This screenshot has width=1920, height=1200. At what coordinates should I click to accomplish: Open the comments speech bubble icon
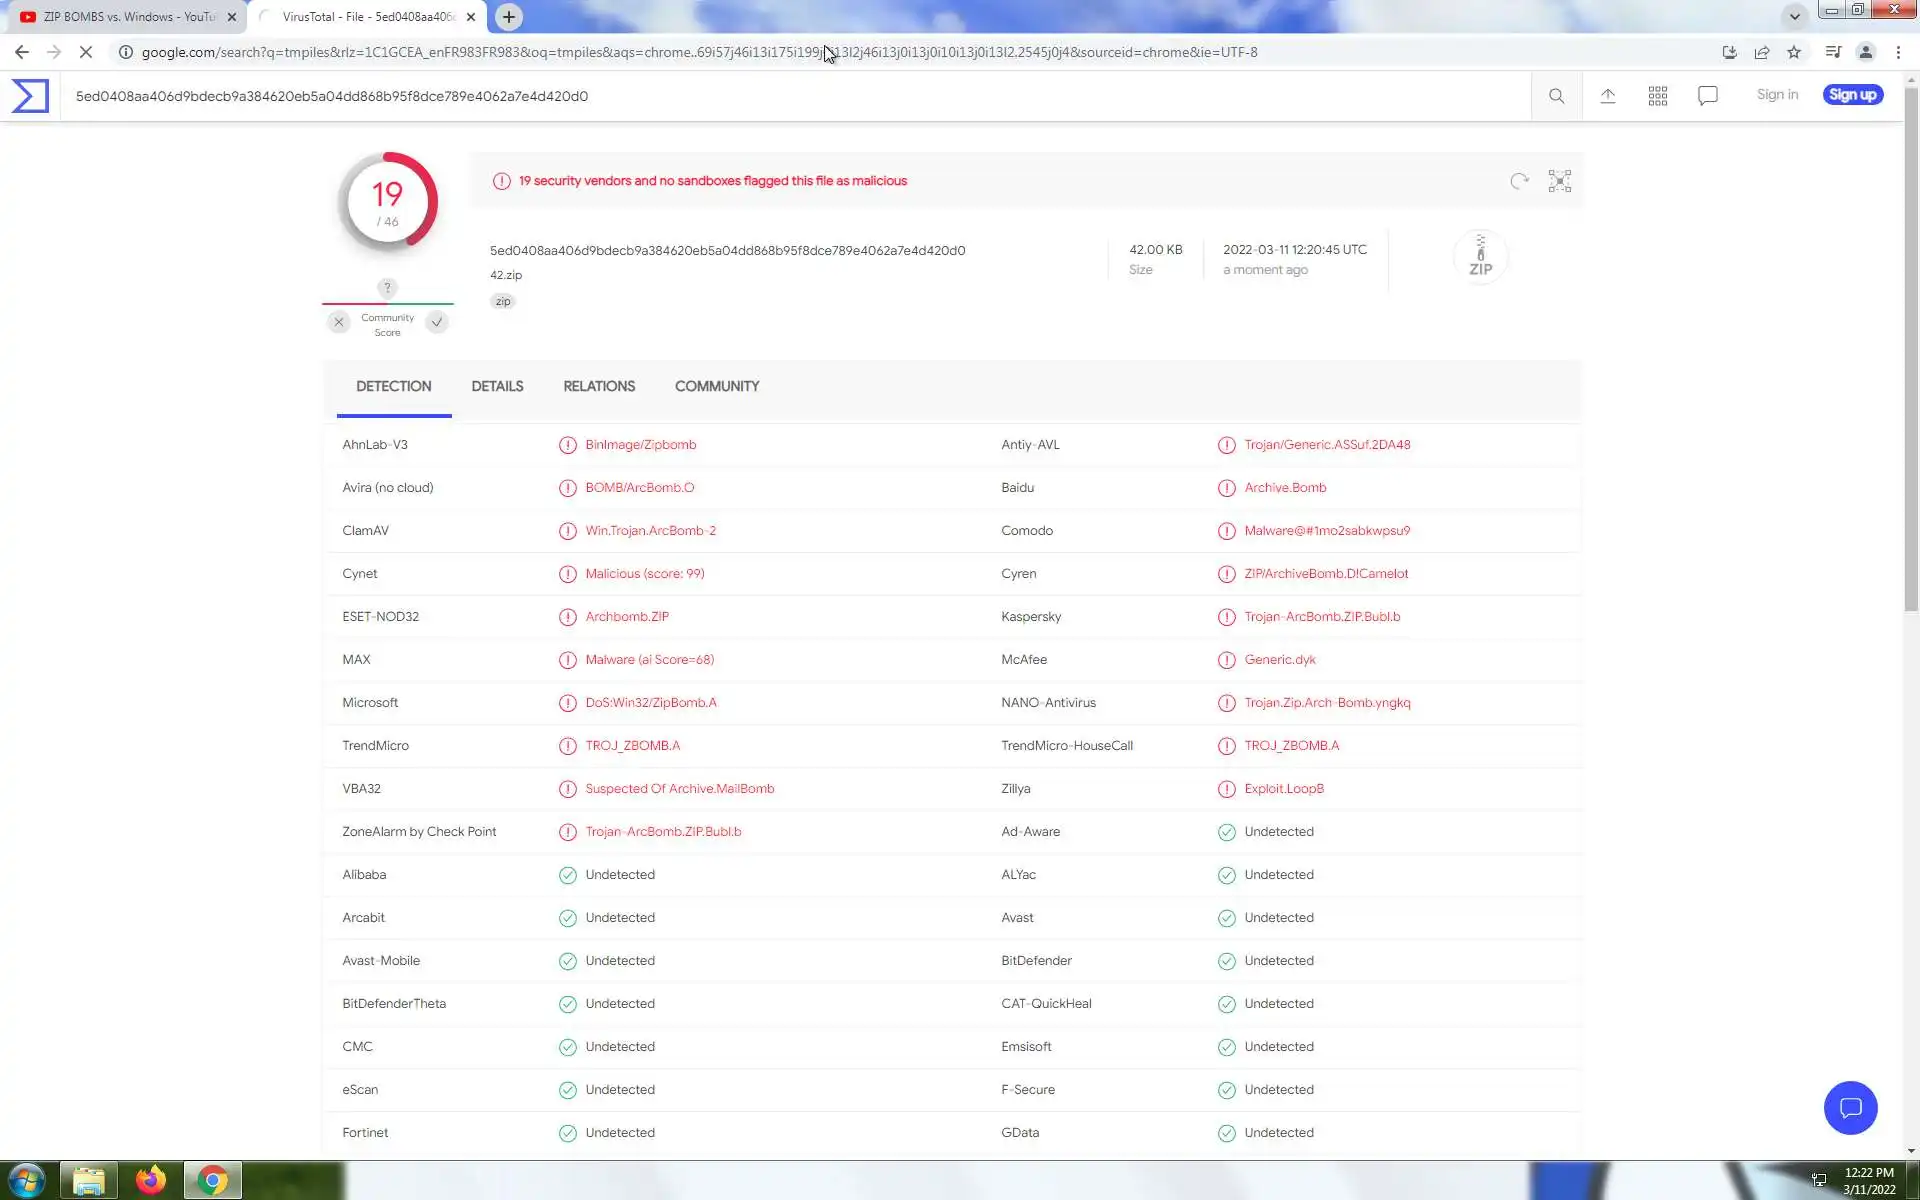click(x=1708, y=96)
